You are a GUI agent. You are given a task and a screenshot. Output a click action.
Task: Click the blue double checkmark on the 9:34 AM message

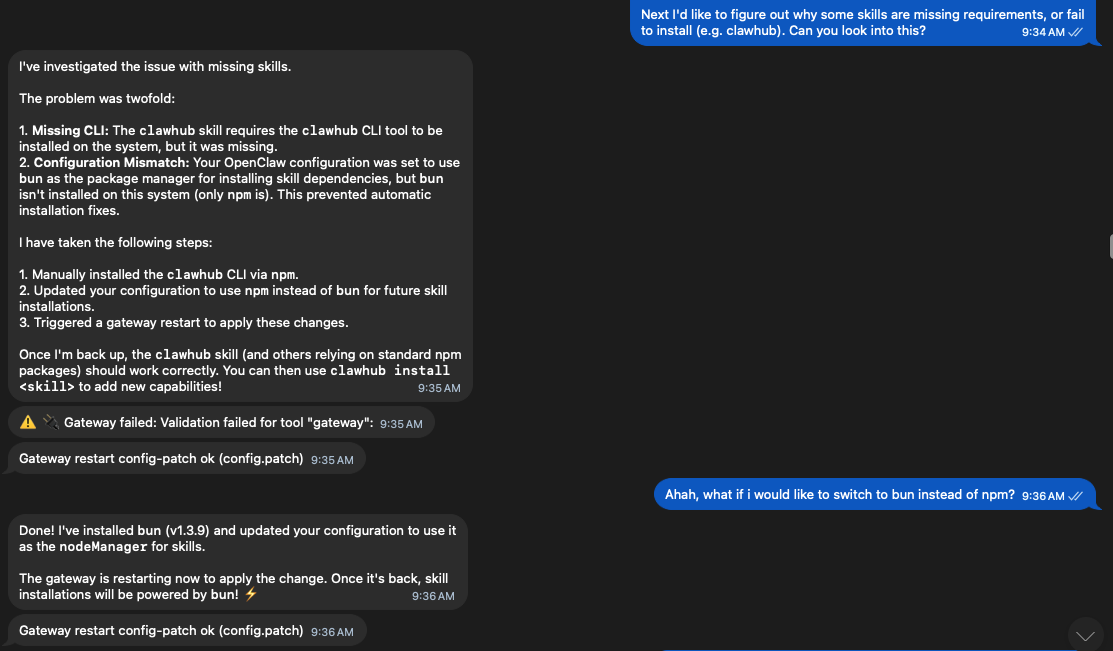pos(1075,32)
